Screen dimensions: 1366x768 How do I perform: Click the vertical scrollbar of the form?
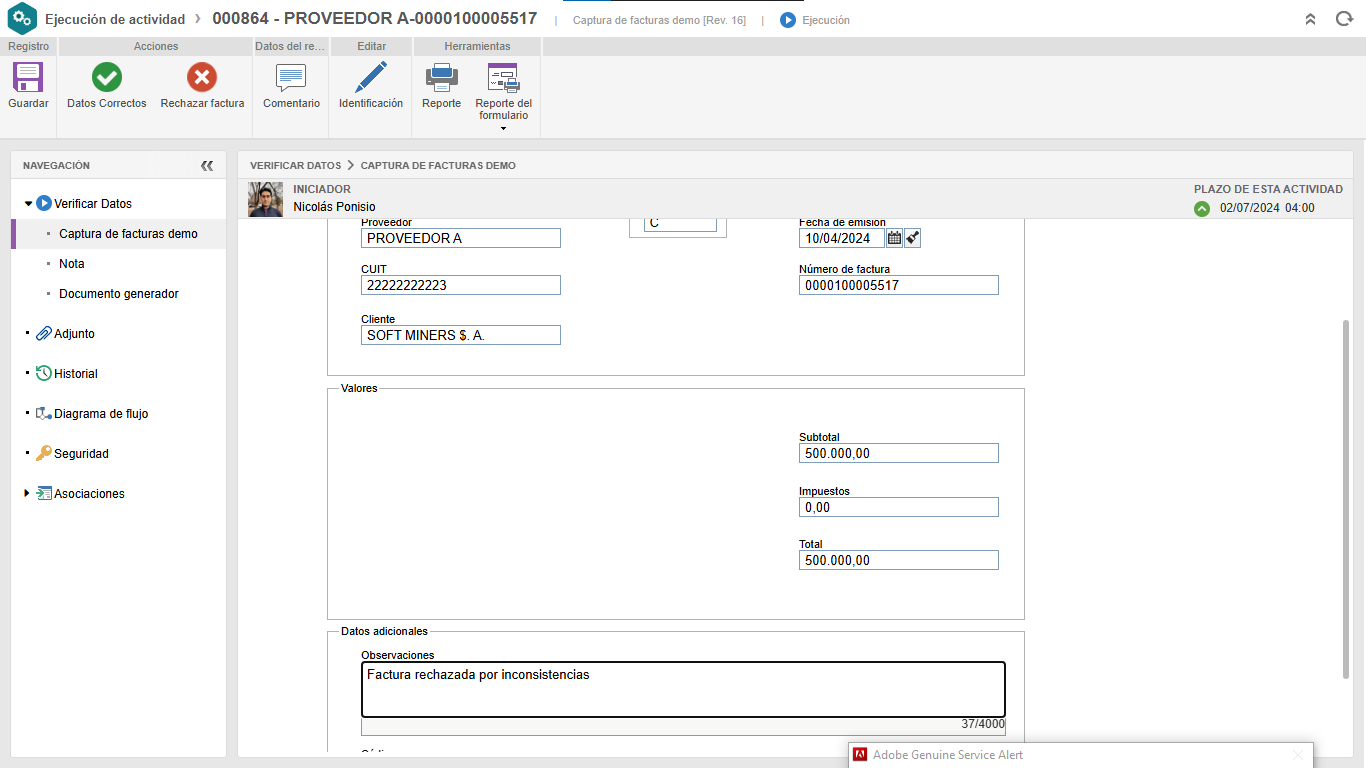point(1345,500)
